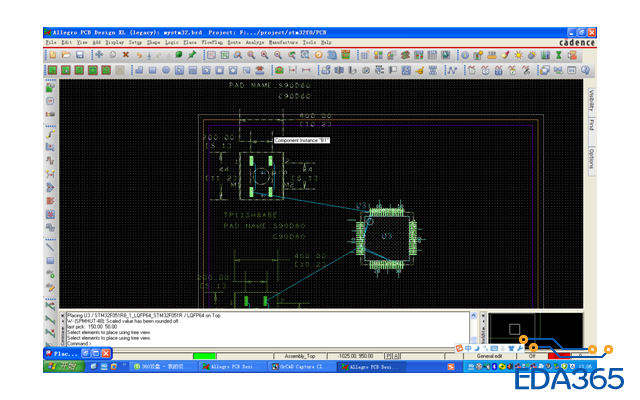This screenshot has height=400, width=640.
Task: Click the red X delete icon
Action: [125, 55]
